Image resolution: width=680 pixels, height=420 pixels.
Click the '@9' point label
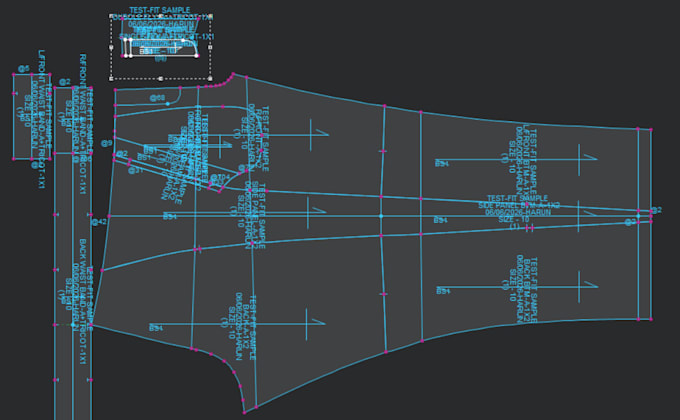(107, 143)
